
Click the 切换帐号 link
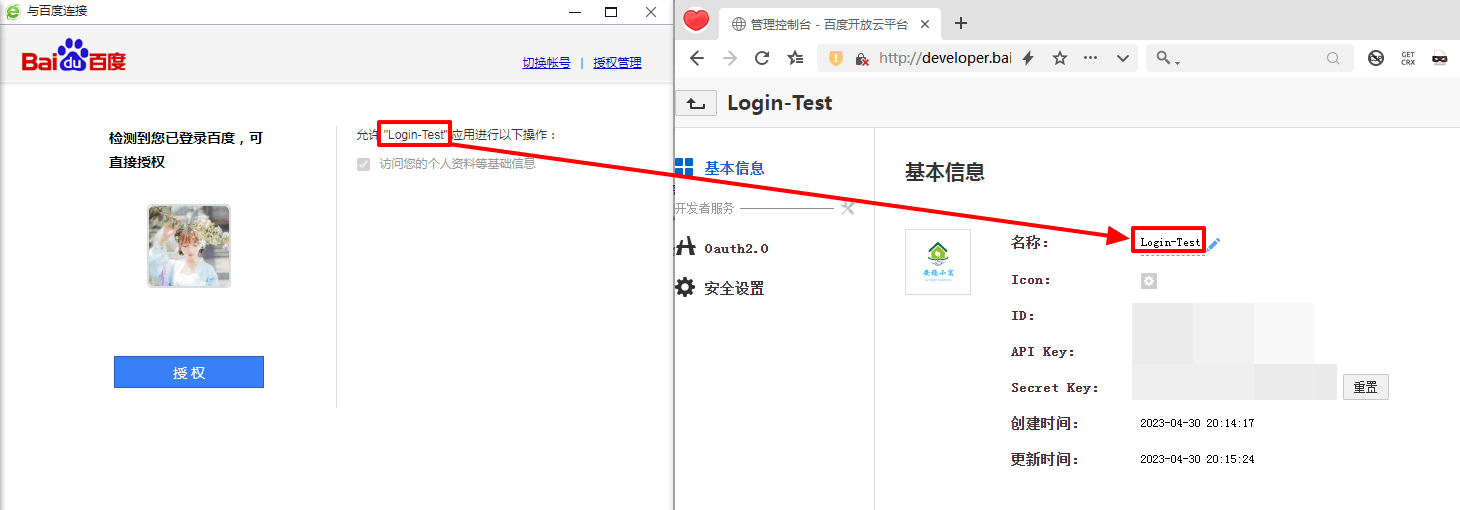[546, 63]
